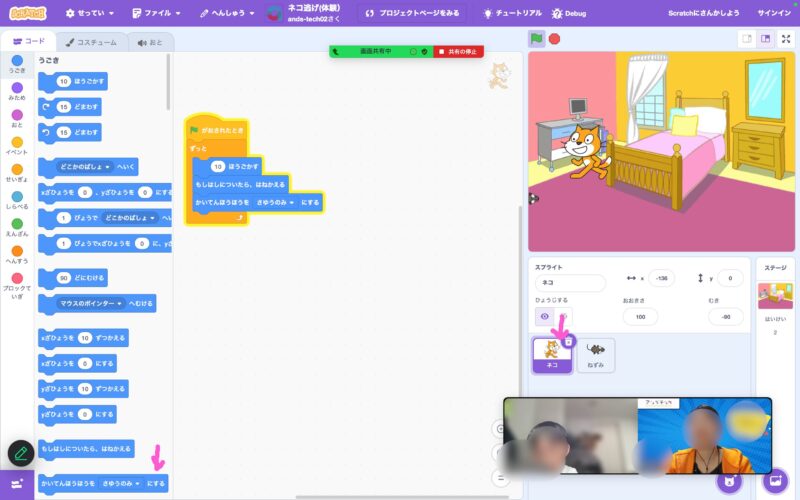Open the せってい settings dropdown
Screen dimensions: 800x500
(x=90, y=14)
